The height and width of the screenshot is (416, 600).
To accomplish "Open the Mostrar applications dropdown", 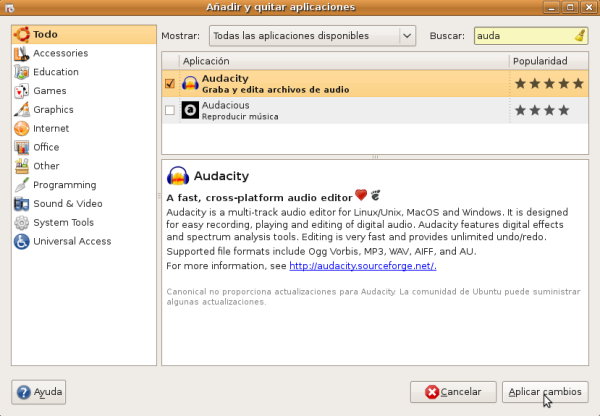I will [x=312, y=36].
